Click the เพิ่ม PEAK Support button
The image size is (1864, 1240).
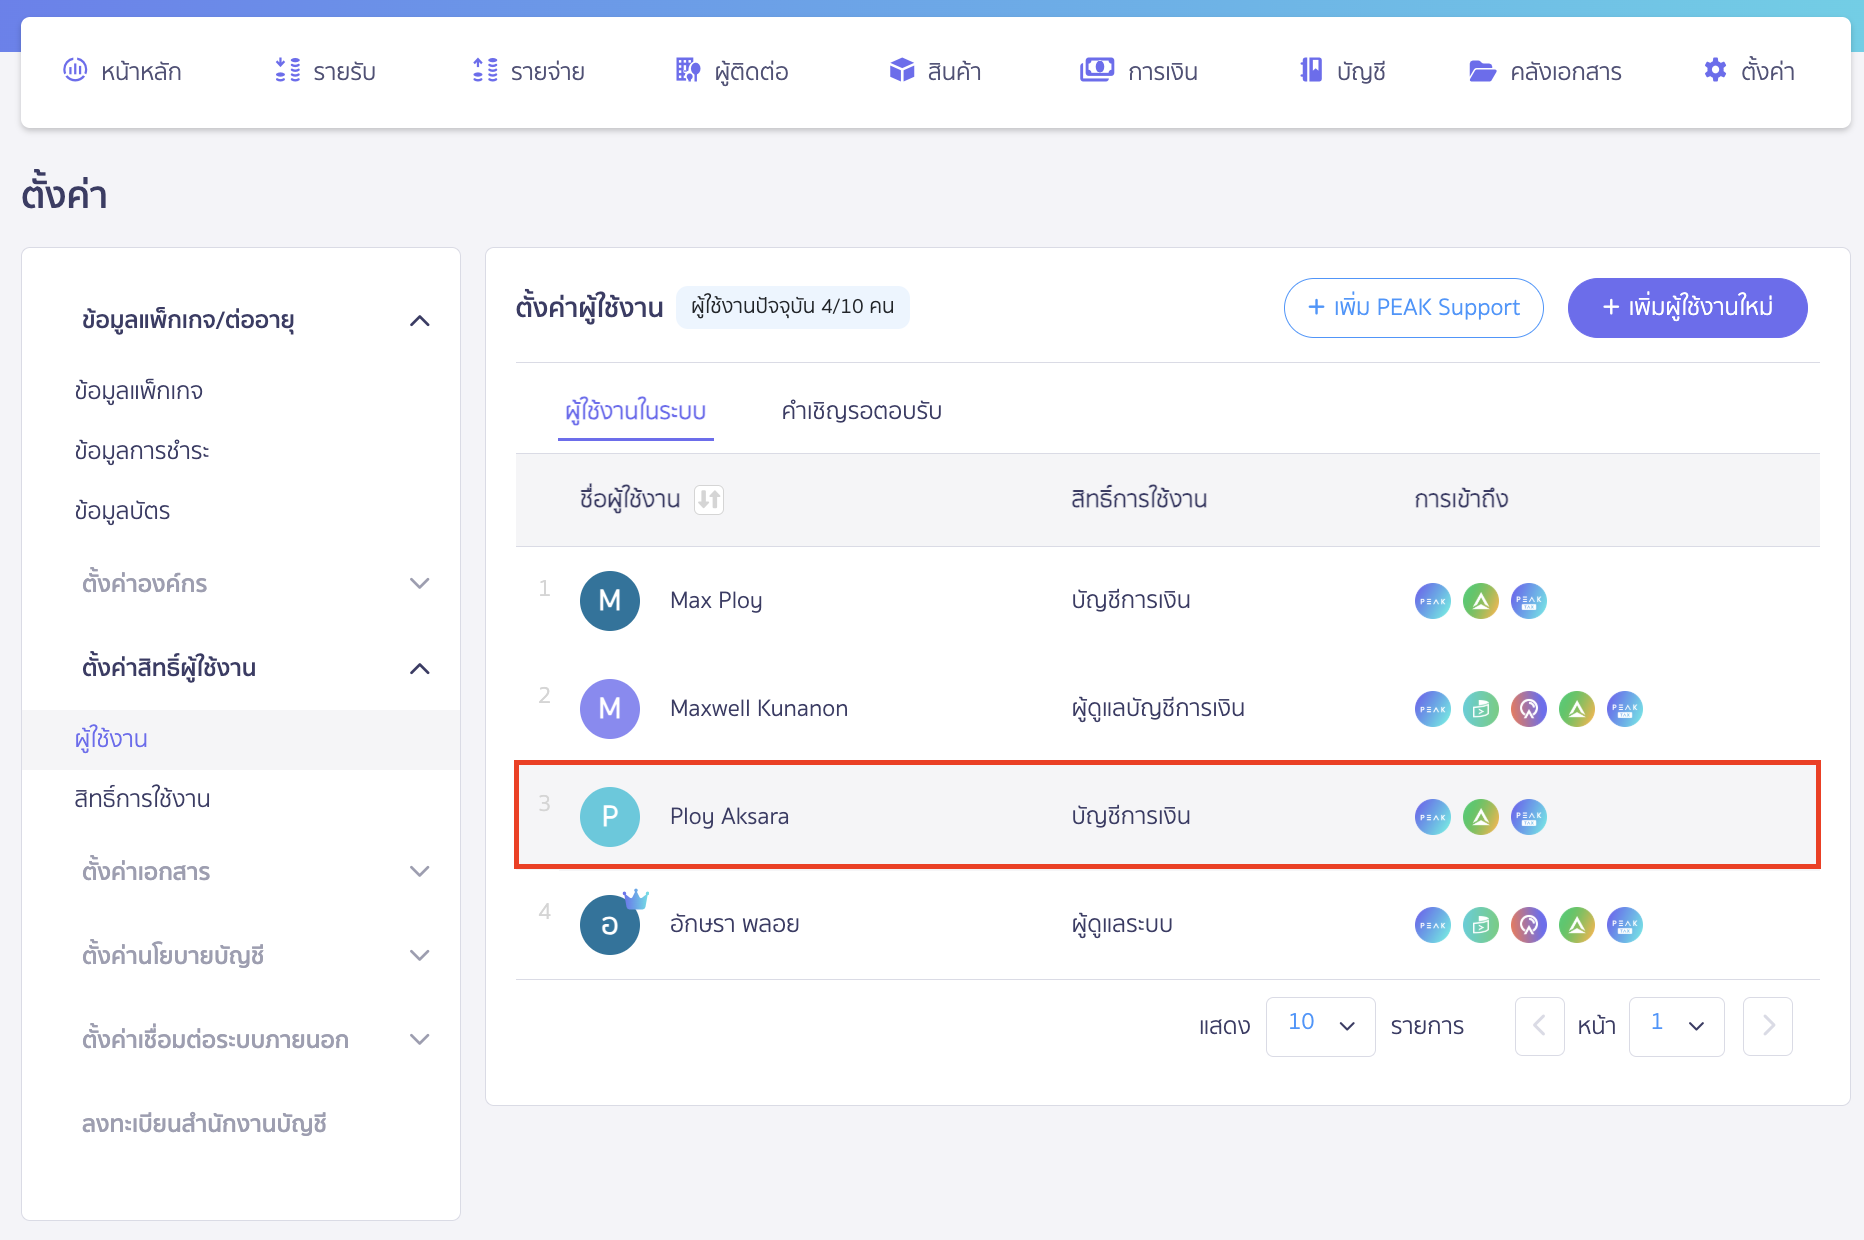pos(1413,308)
